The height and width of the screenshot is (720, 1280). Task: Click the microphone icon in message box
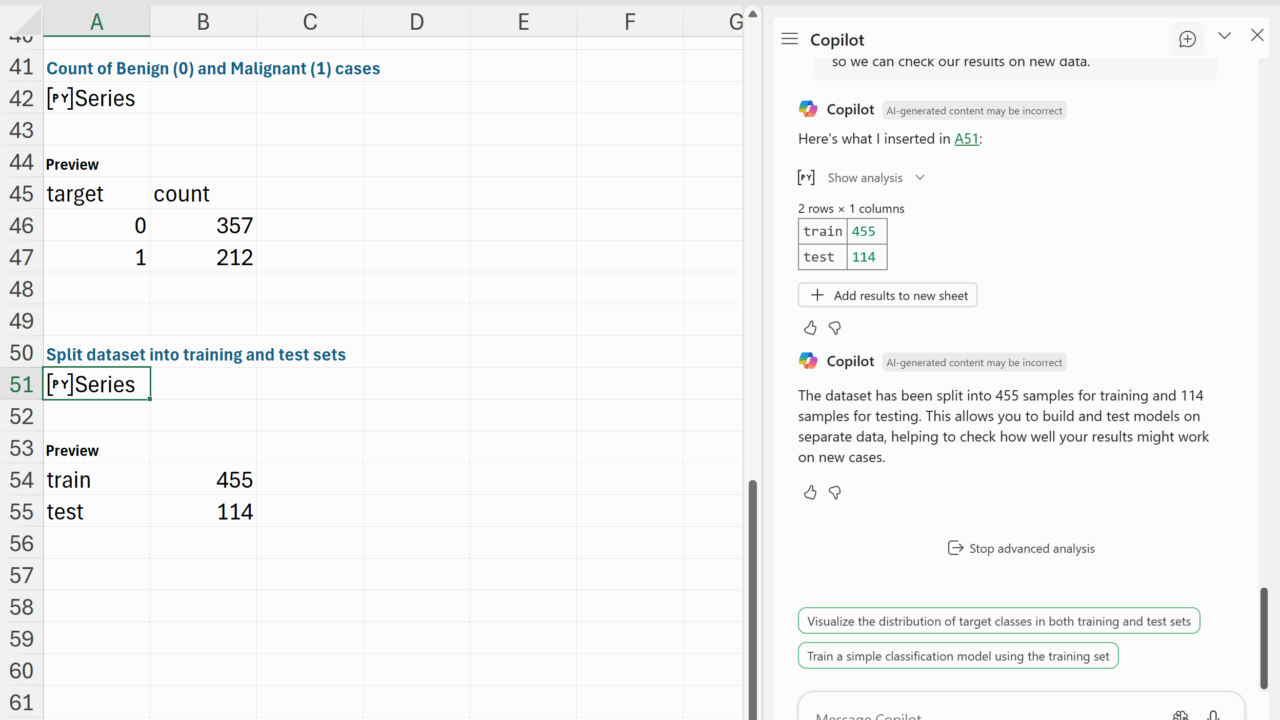(1213, 715)
